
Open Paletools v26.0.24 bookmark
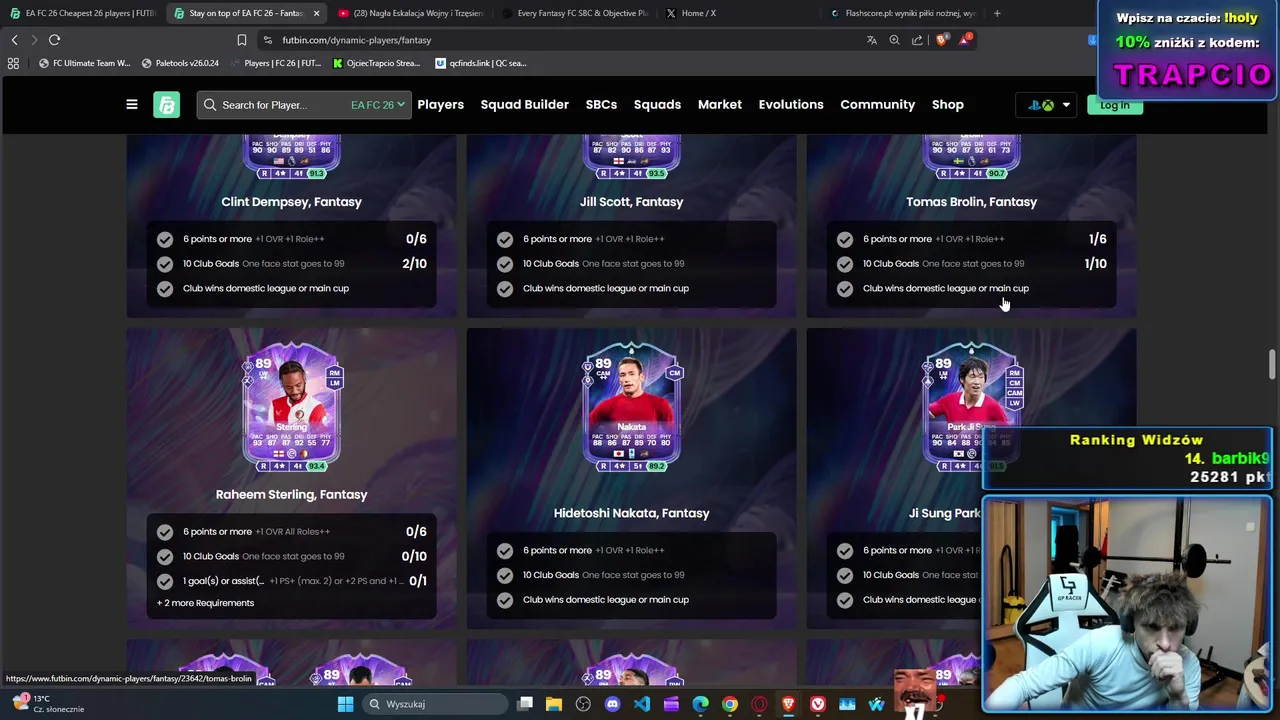pos(180,63)
